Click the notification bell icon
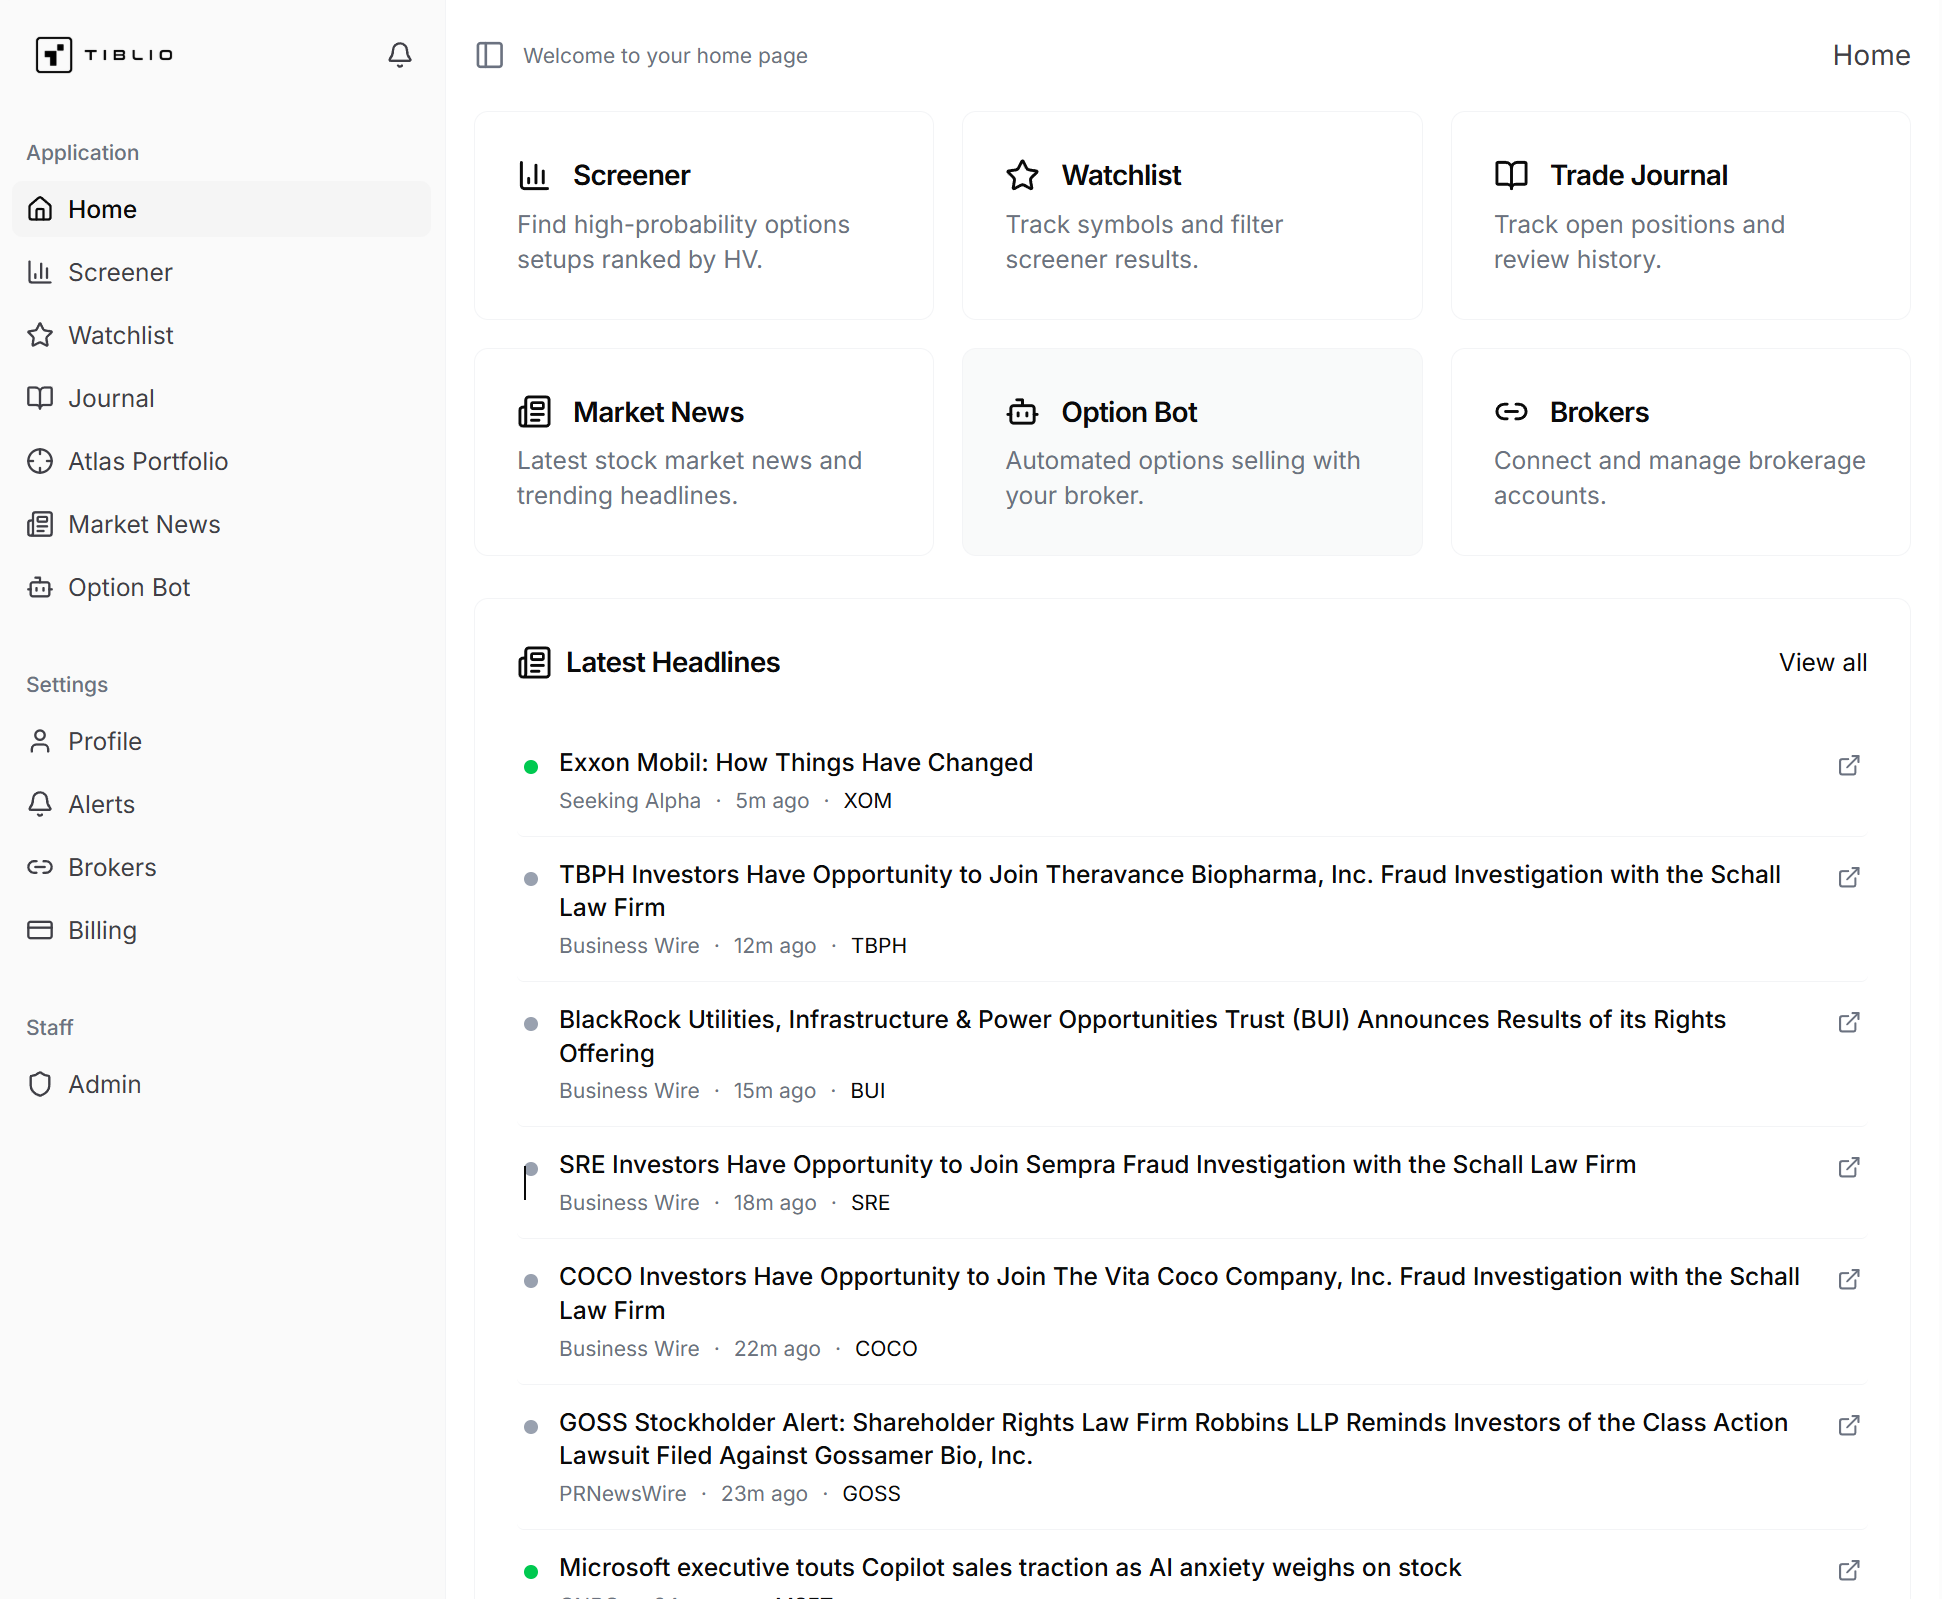Screen dimensions: 1942x1599 [399, 55]
